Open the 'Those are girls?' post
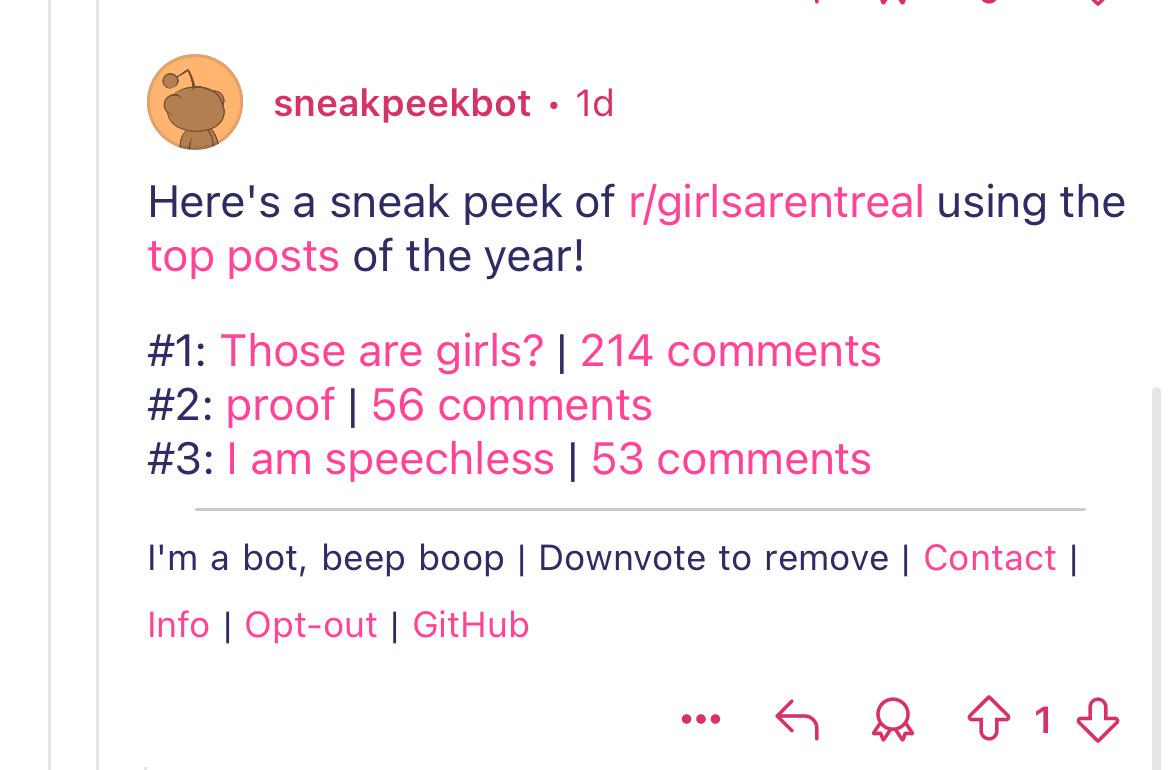 click(382, 351)
